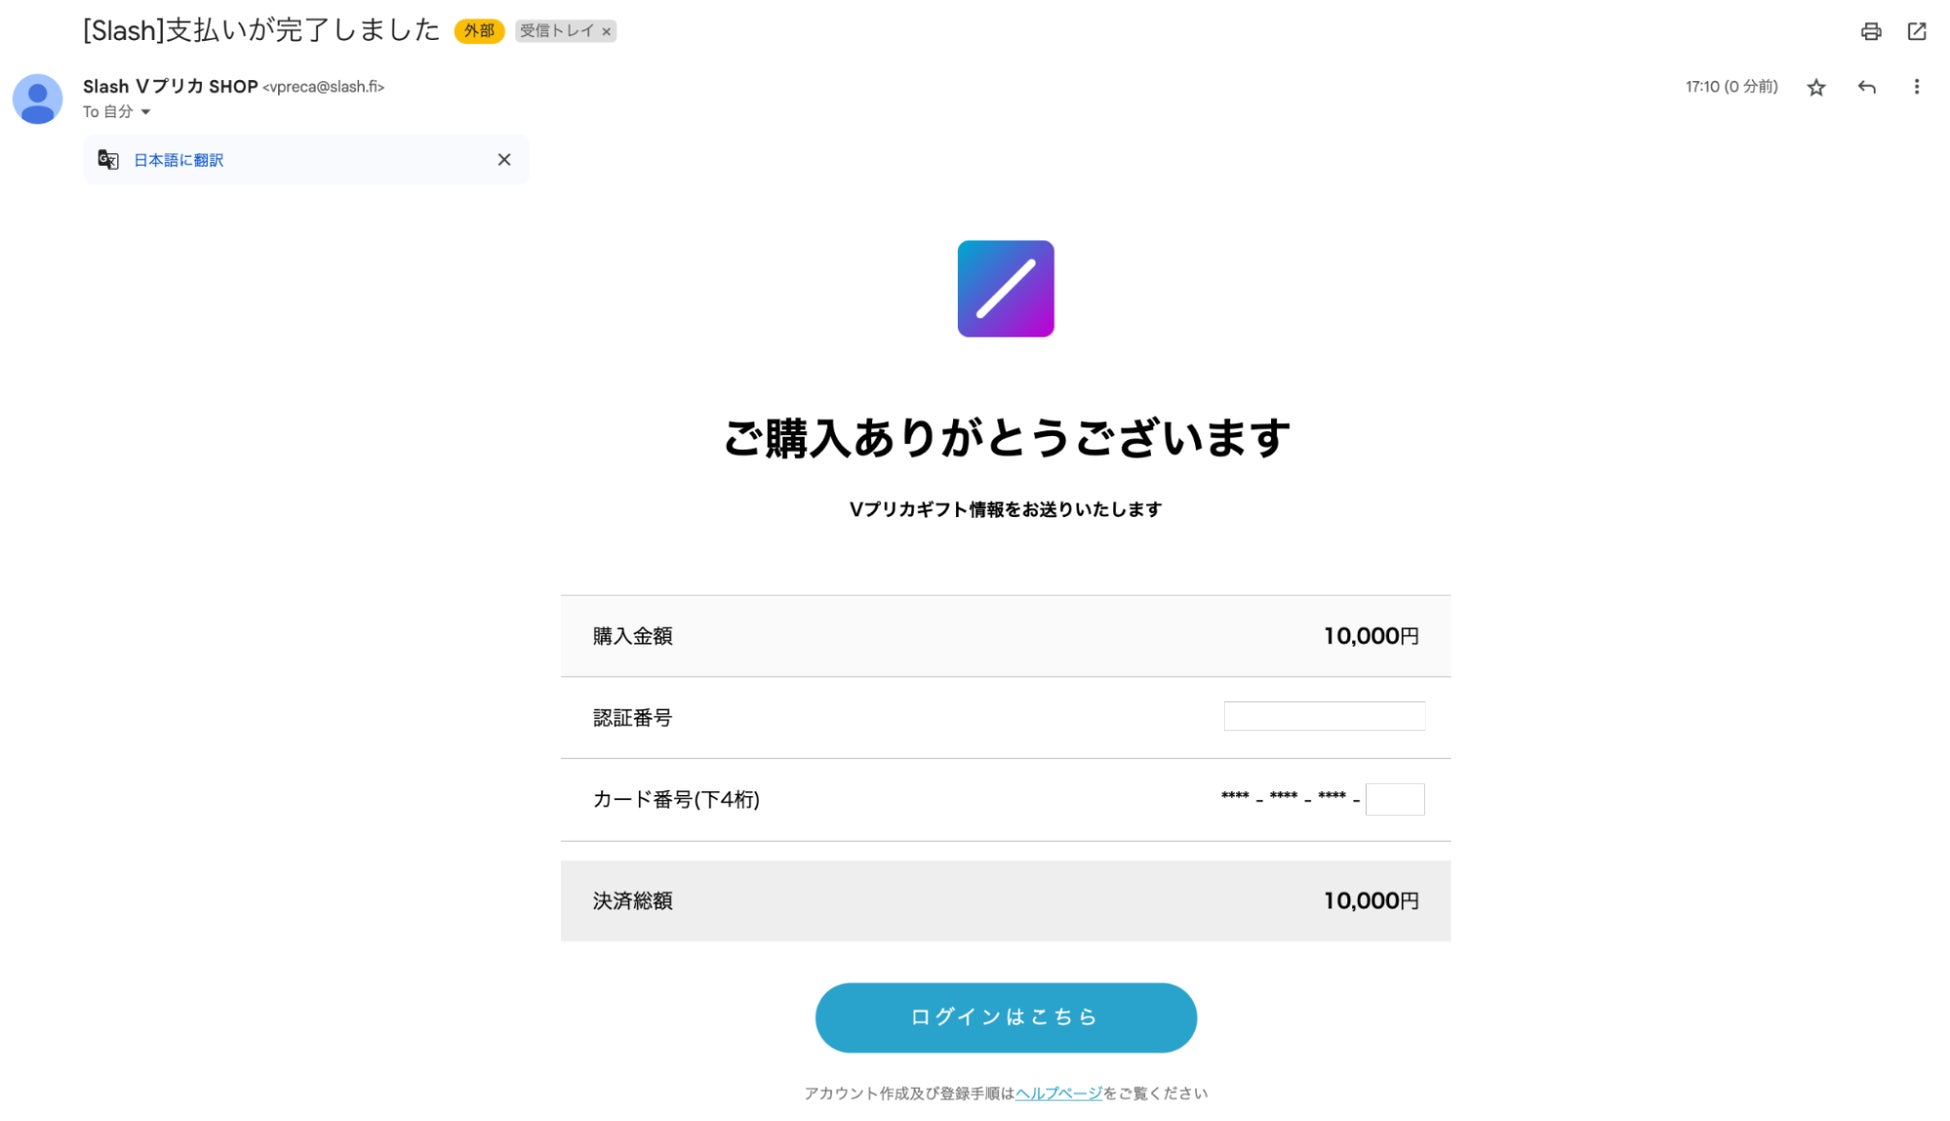Open the ヘルプページ link
Image resolution: width=1950 pixels, height=1121 pixels.
[1058, 1093]
